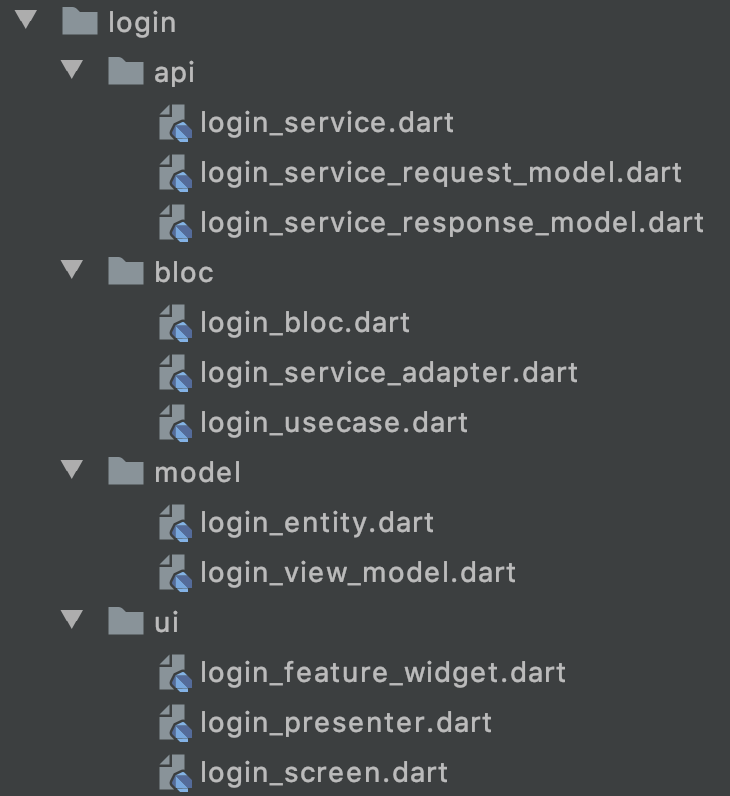Select login_screen.dart in the ui folder

tap(324, 773)
